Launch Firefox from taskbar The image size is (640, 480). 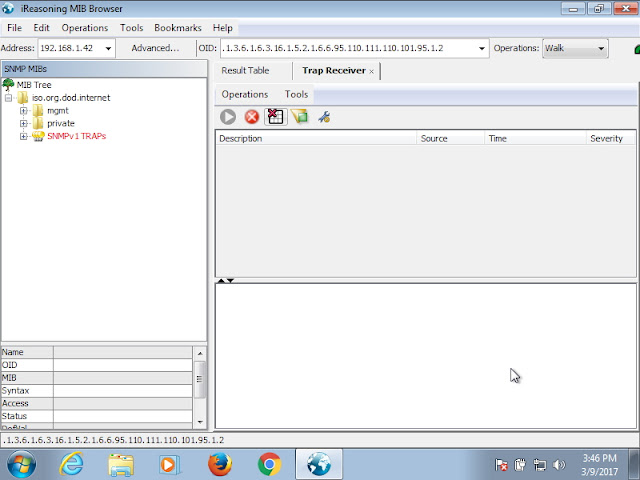click(x=220, y=464)
